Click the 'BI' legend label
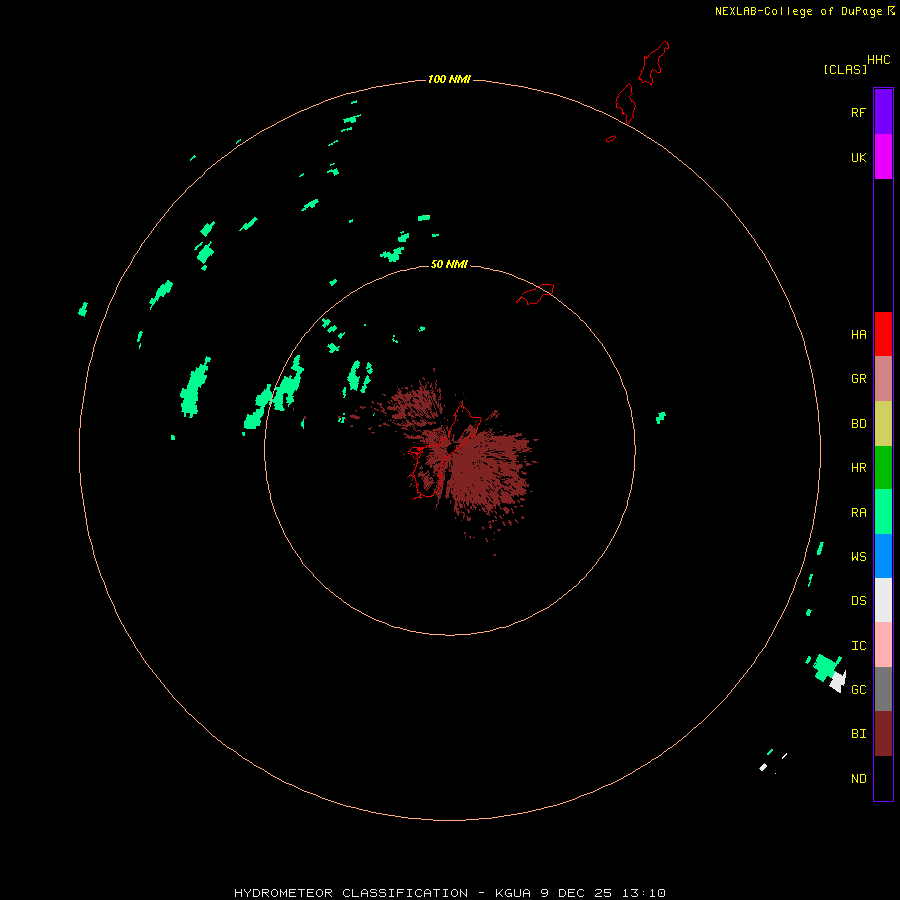Image resolution: width=900 pixels, height=900 pixels. [x=859, y=734]
